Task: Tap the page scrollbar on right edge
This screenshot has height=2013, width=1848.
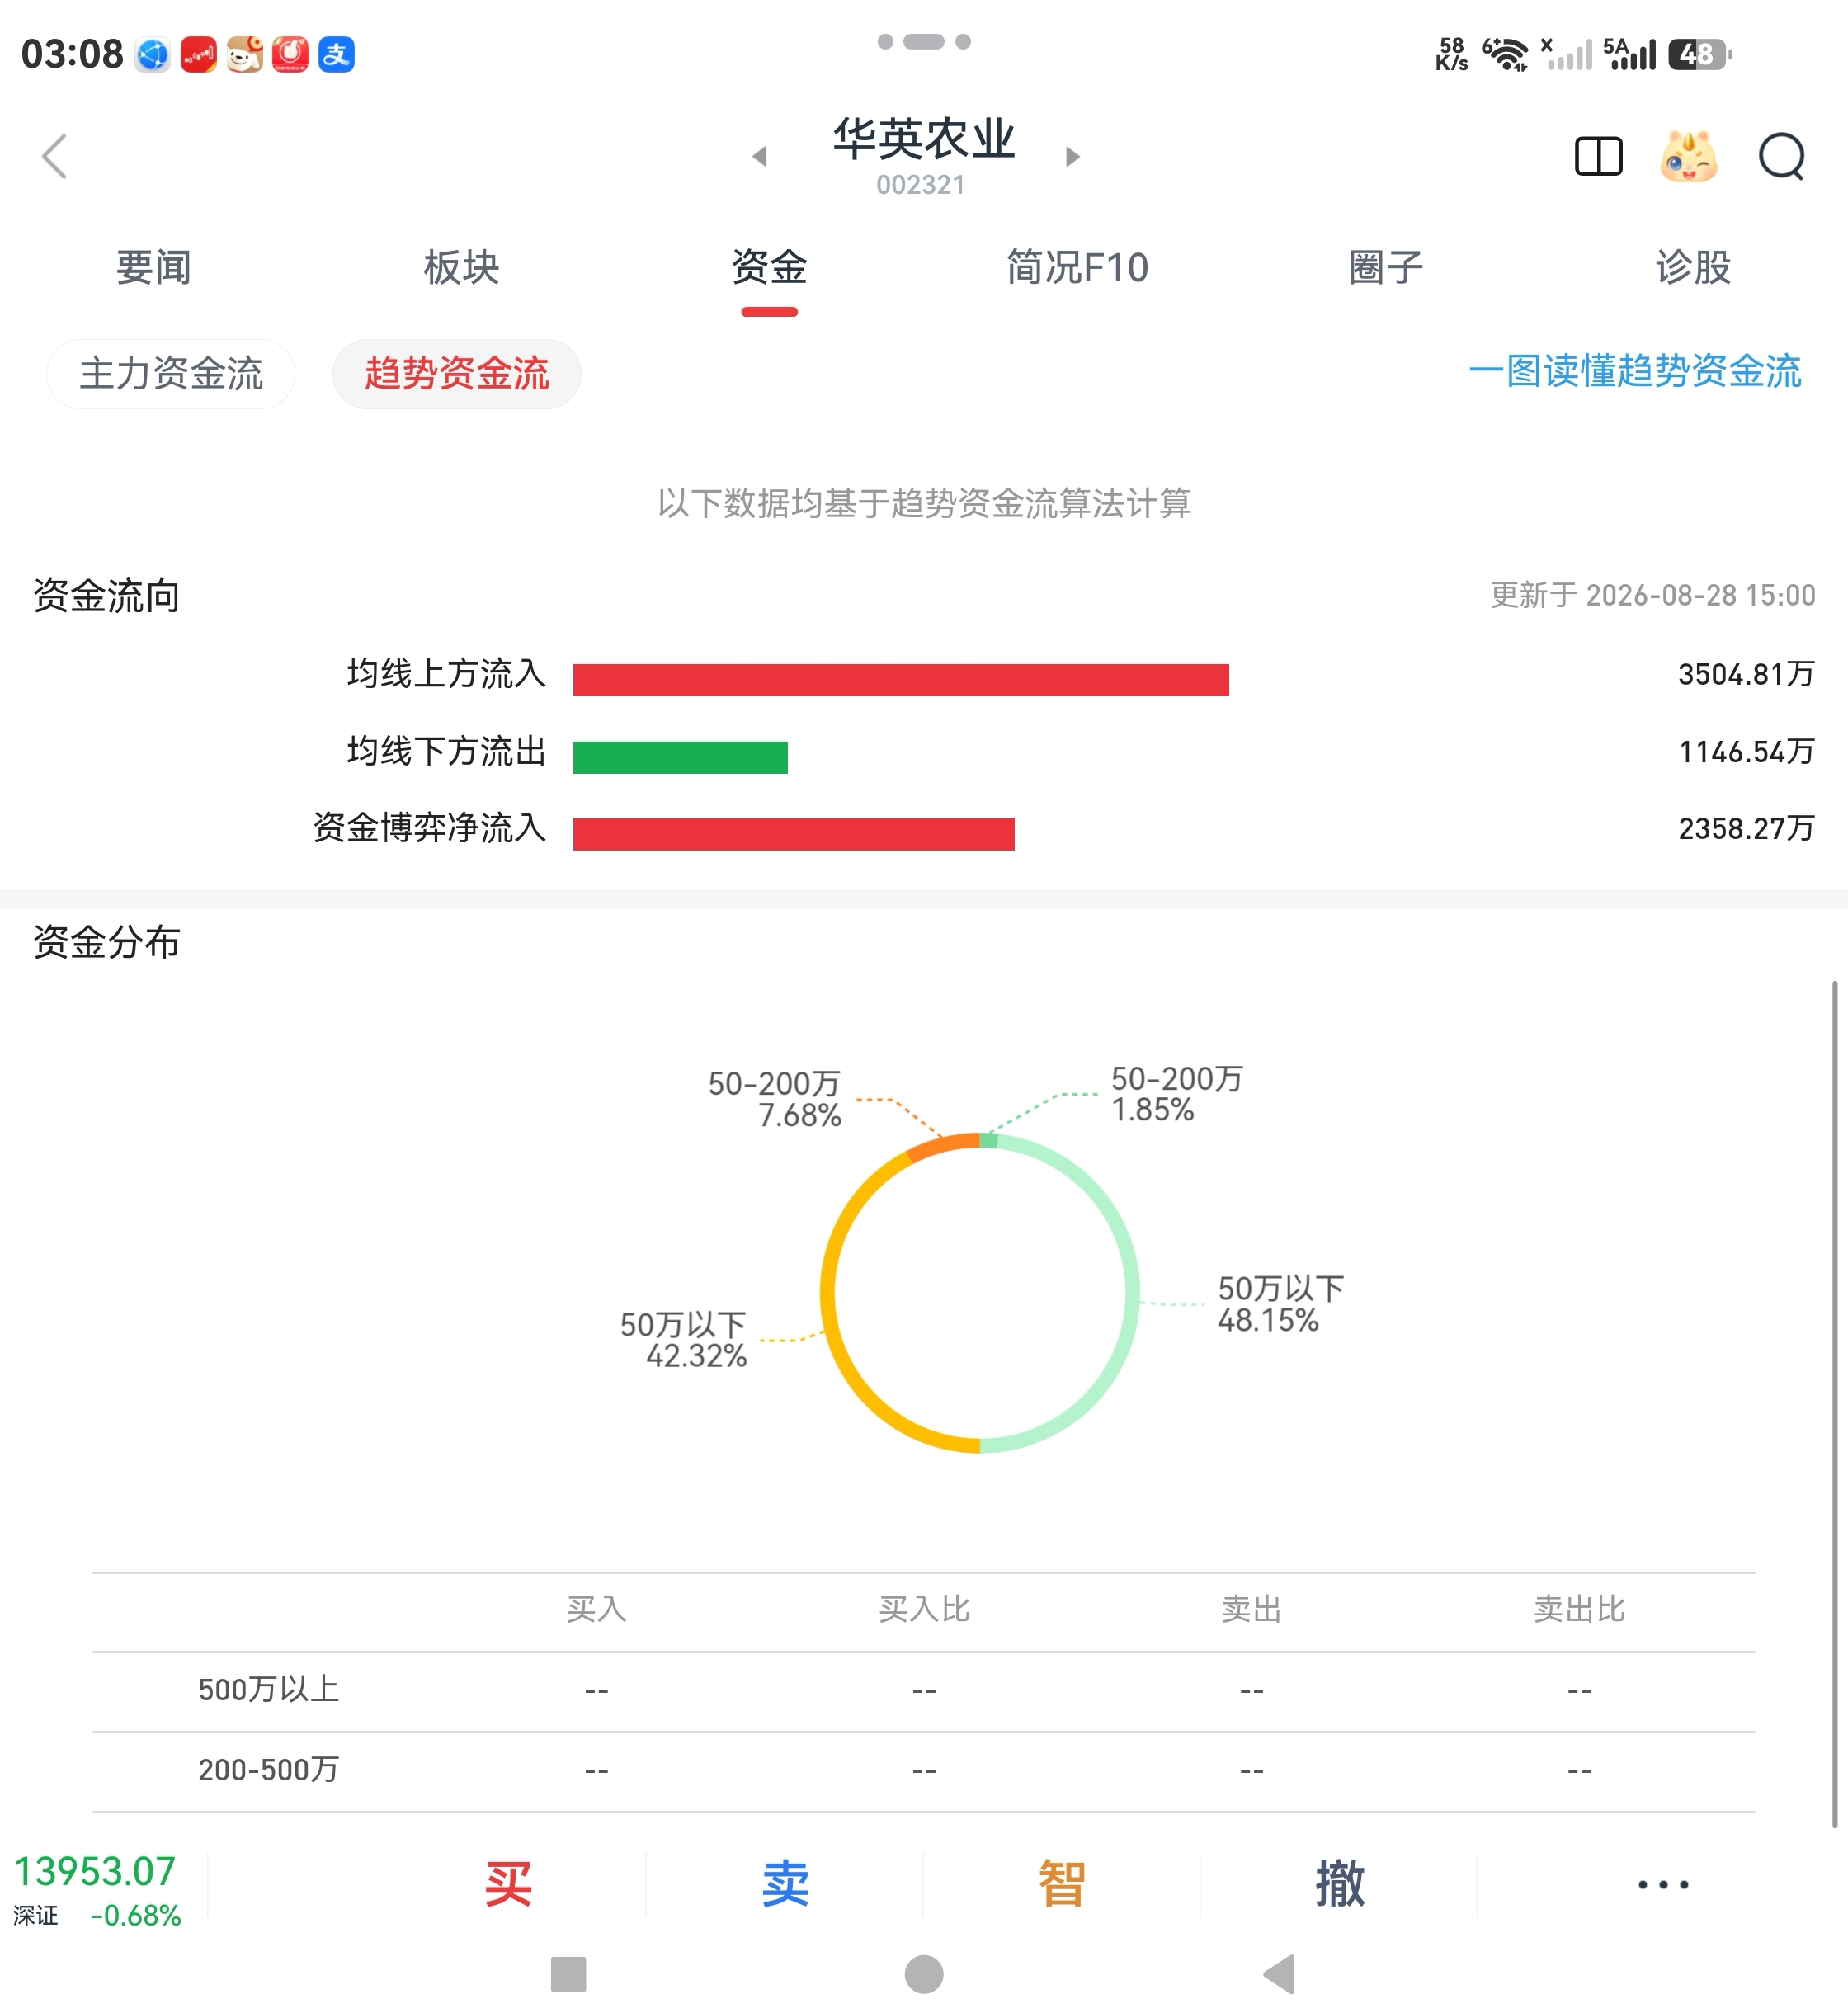Action: 1834,1404
